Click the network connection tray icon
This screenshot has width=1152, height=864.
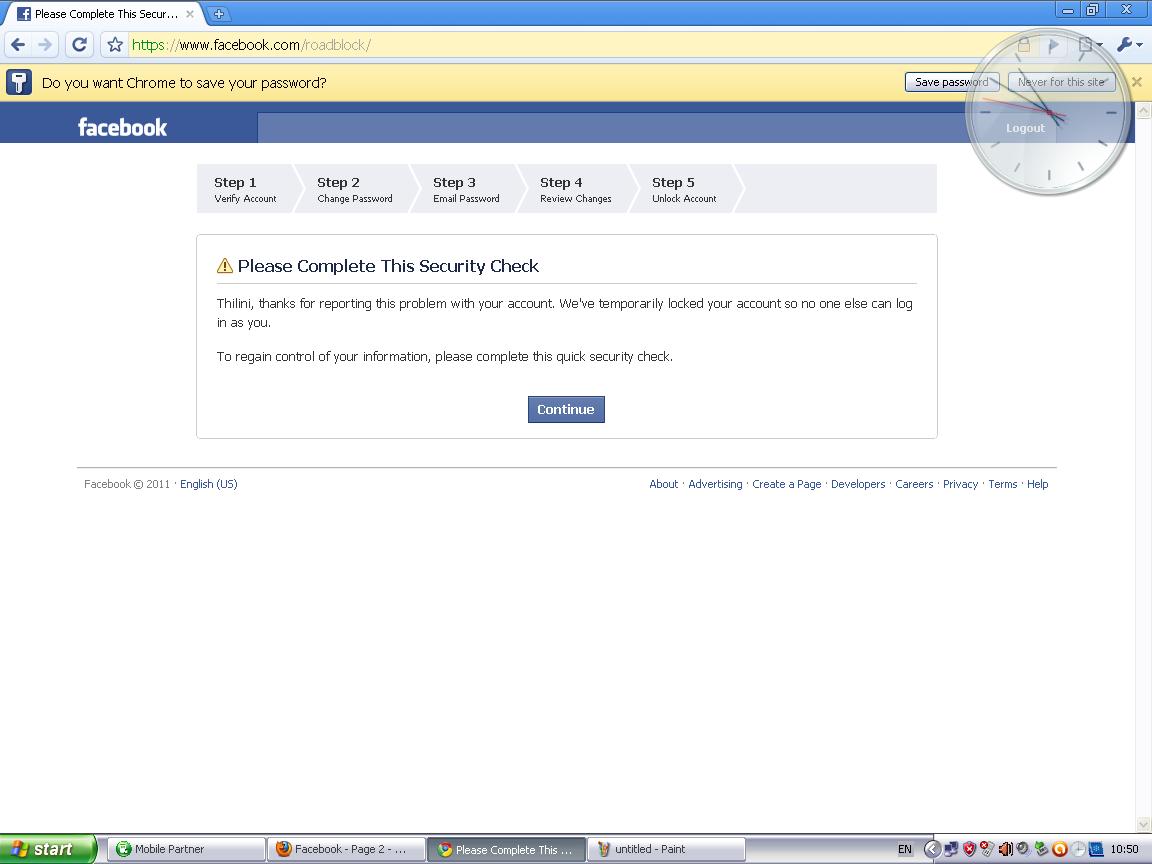tap(951, 849)
